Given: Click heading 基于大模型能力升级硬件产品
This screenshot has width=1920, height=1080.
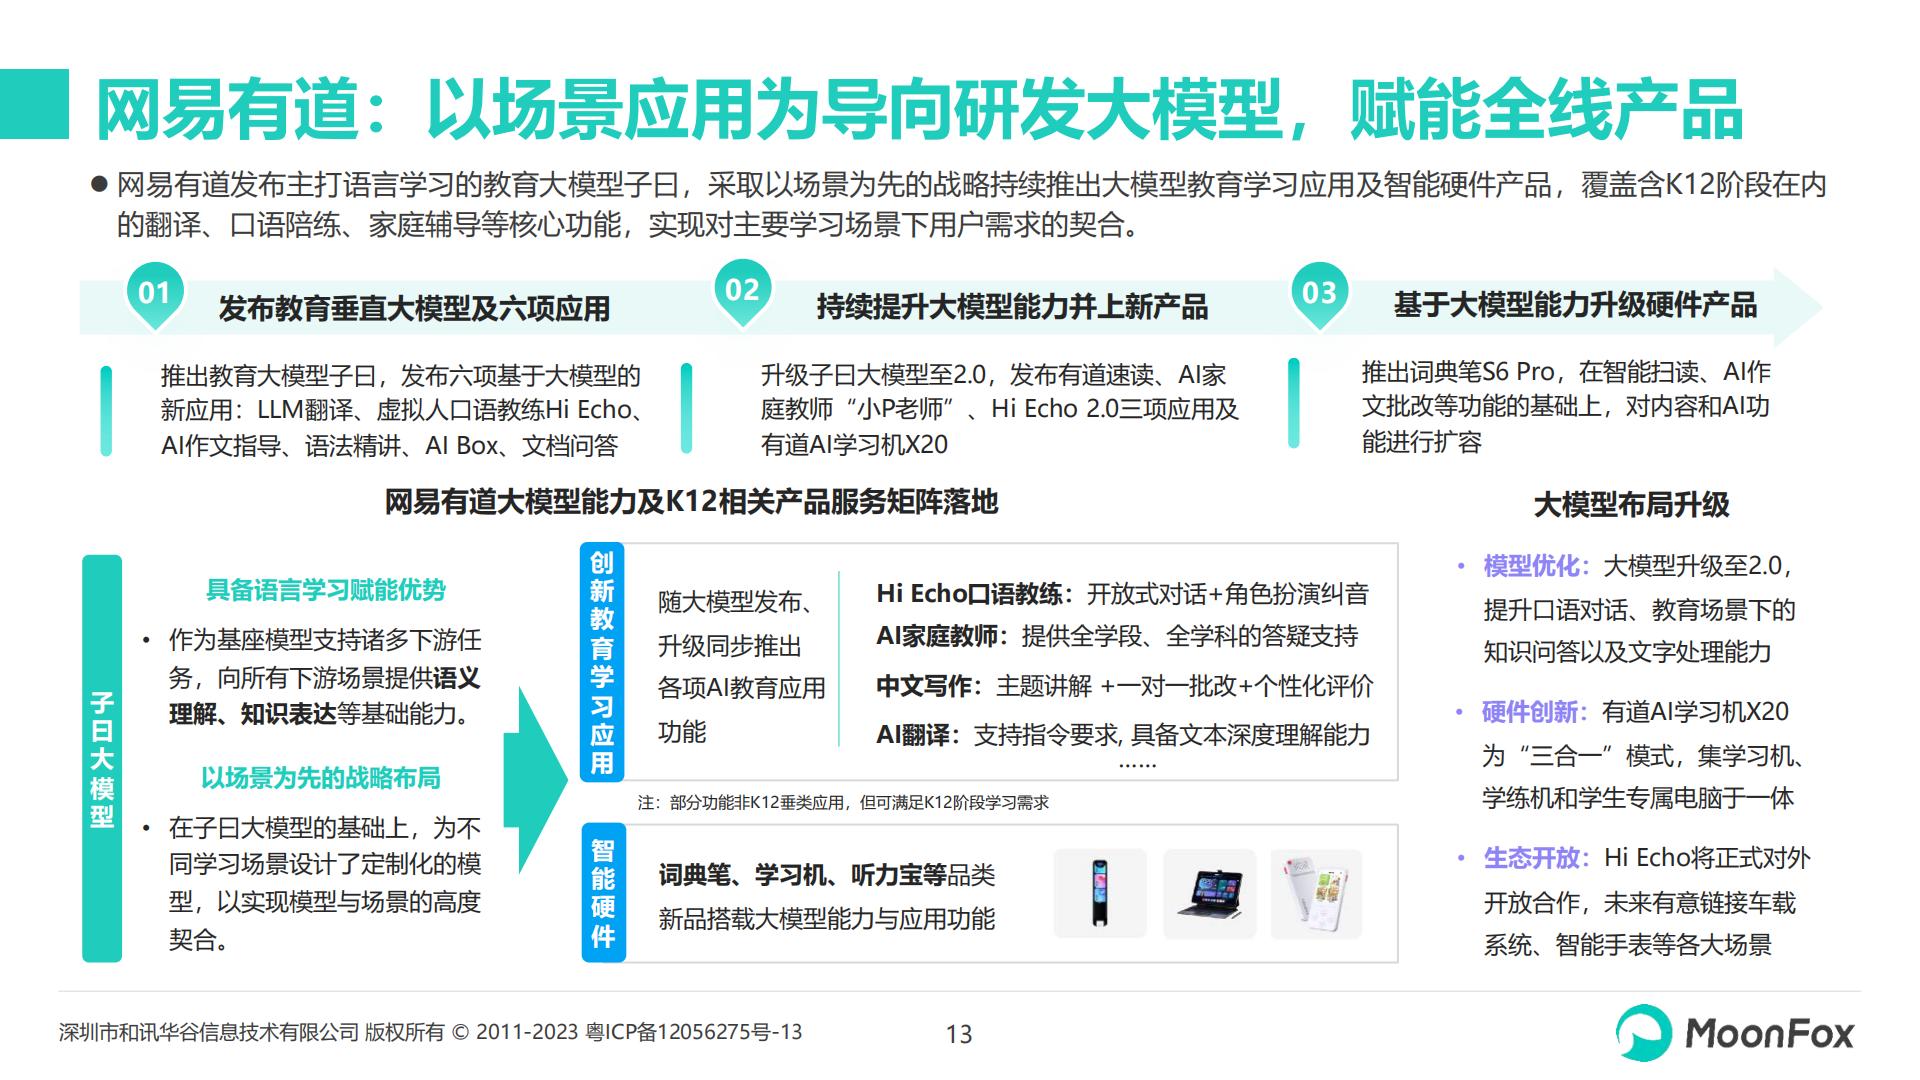Looking at the screenshot, I should point(1575,305).
